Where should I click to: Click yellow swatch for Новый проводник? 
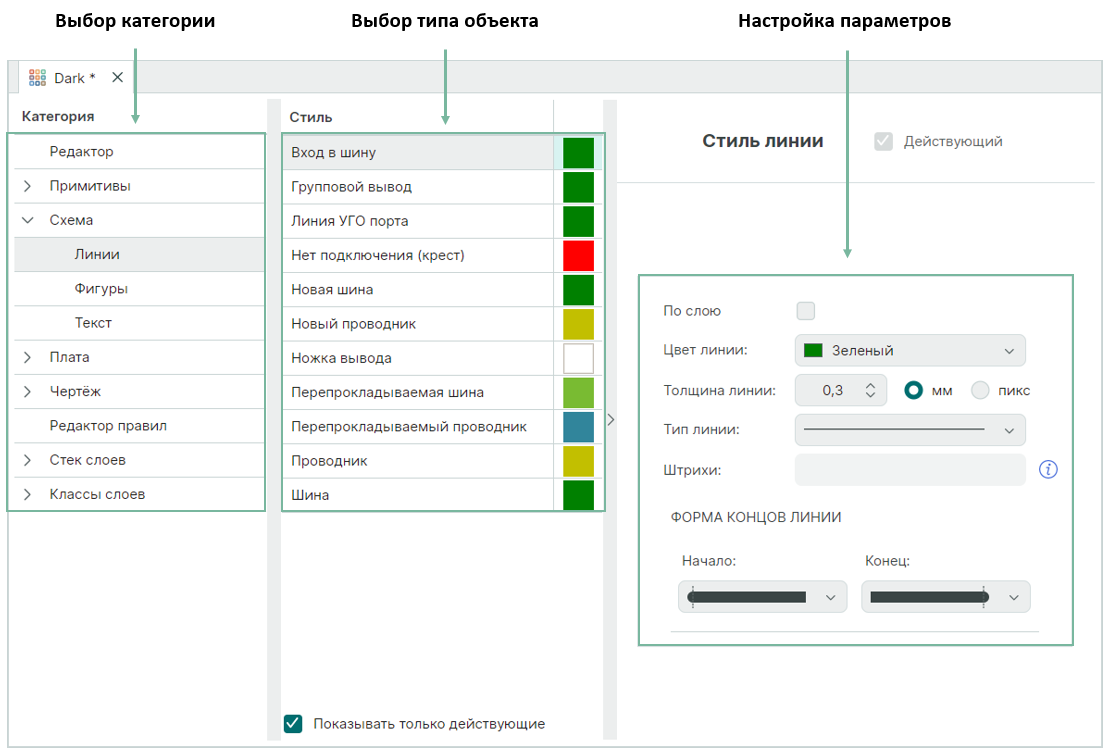tap(578, 324)
